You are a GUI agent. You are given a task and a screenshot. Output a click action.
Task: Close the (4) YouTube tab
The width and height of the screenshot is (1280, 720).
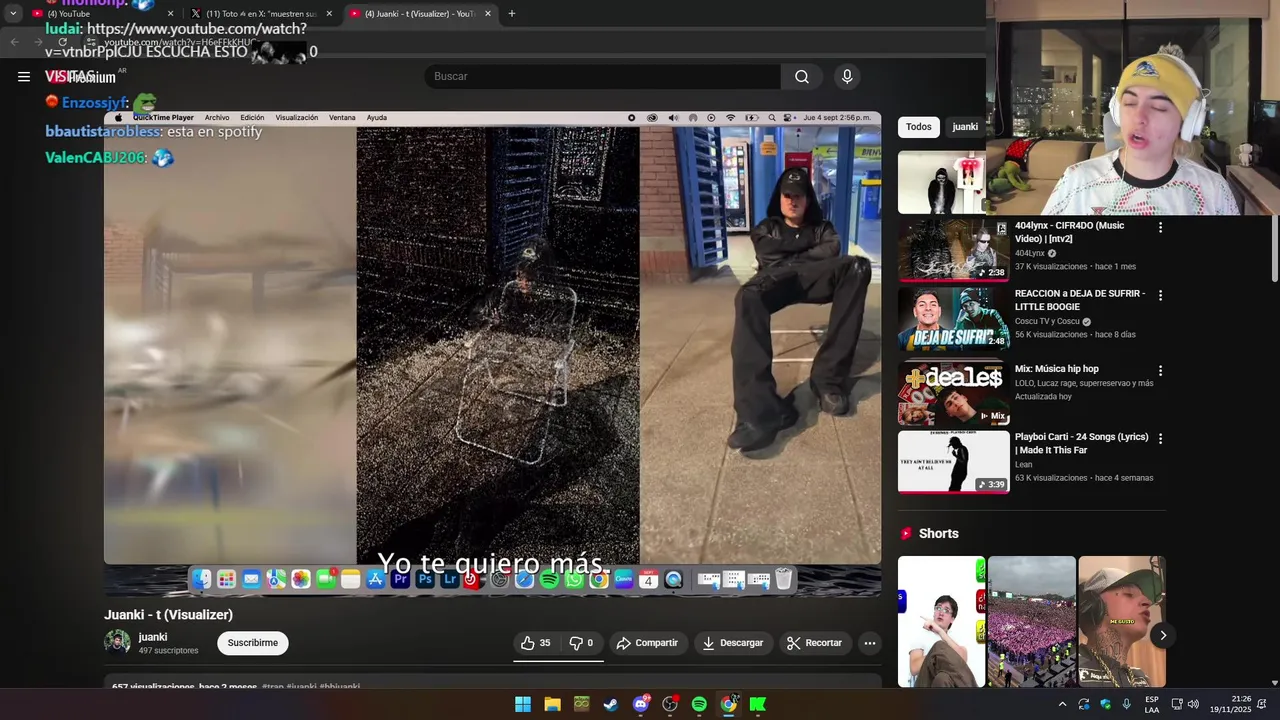[170, 13]
